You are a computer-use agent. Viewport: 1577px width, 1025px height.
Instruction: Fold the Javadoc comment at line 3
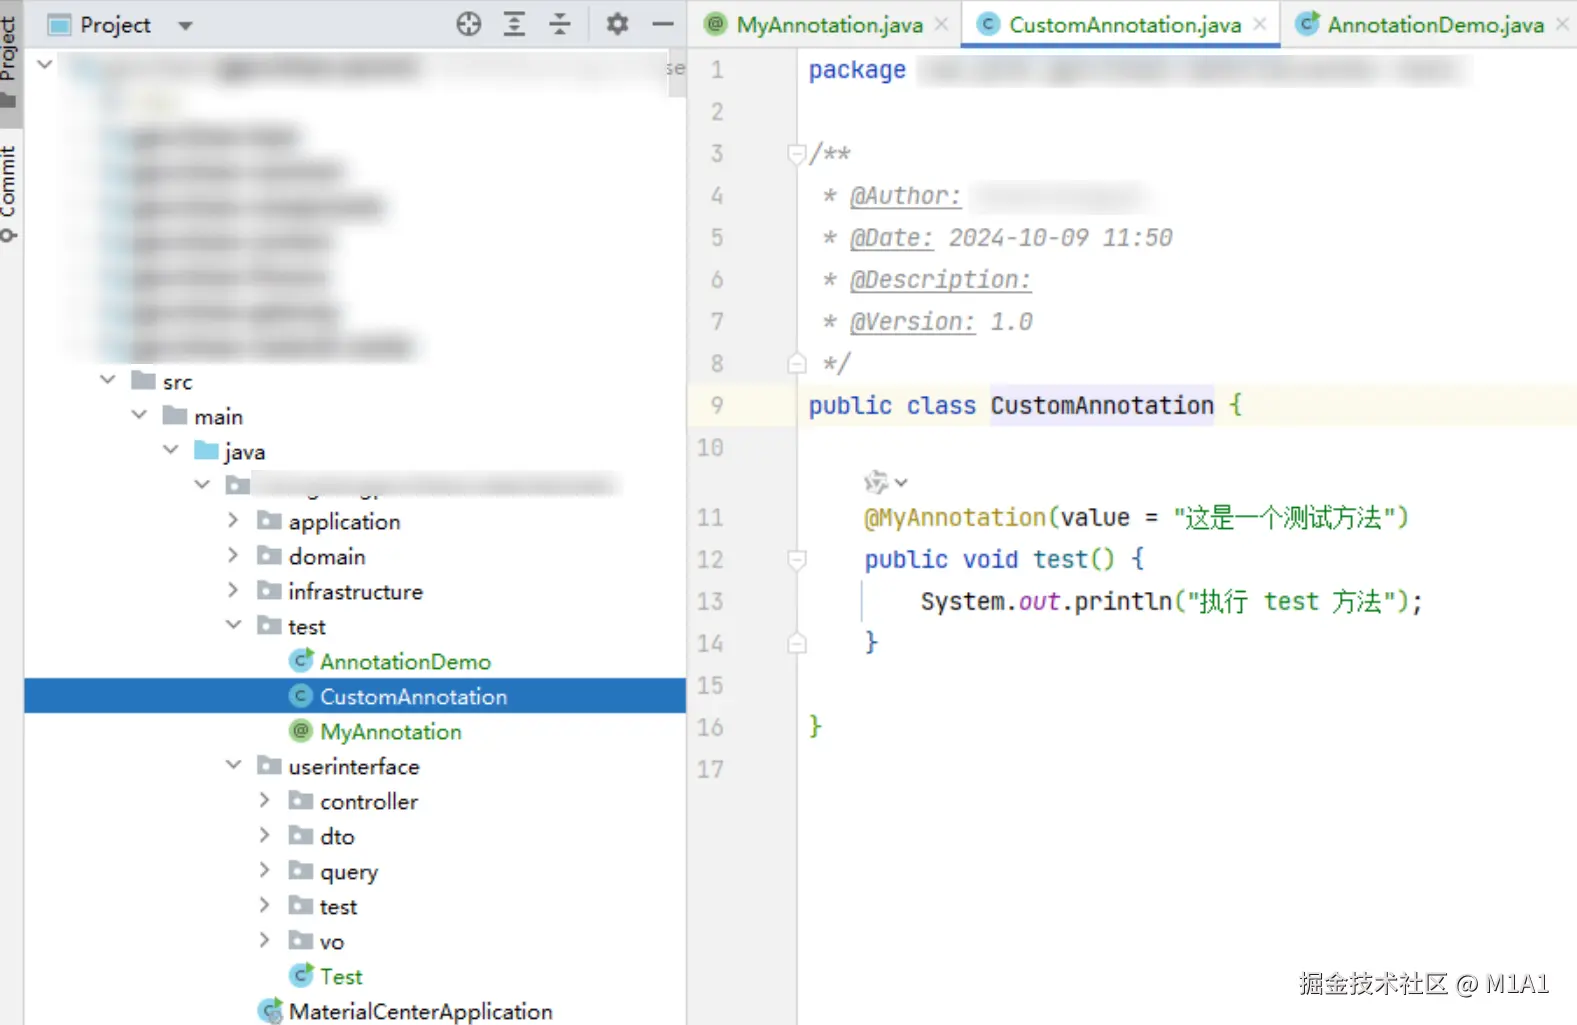click(797, 153)
